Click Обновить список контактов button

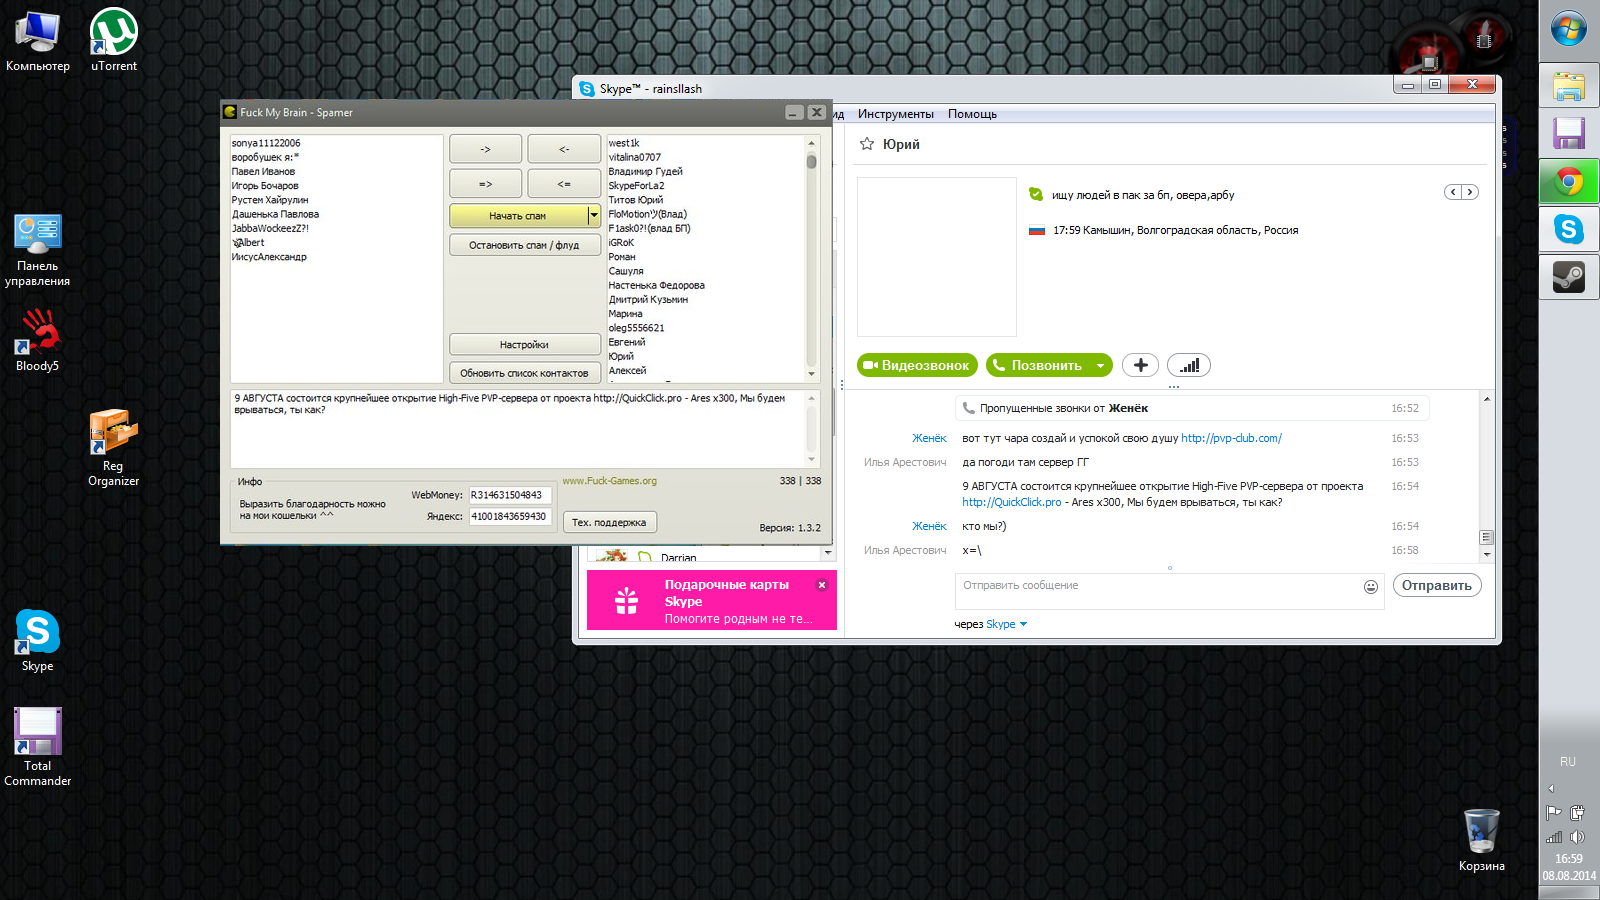[x=525, y=373]
